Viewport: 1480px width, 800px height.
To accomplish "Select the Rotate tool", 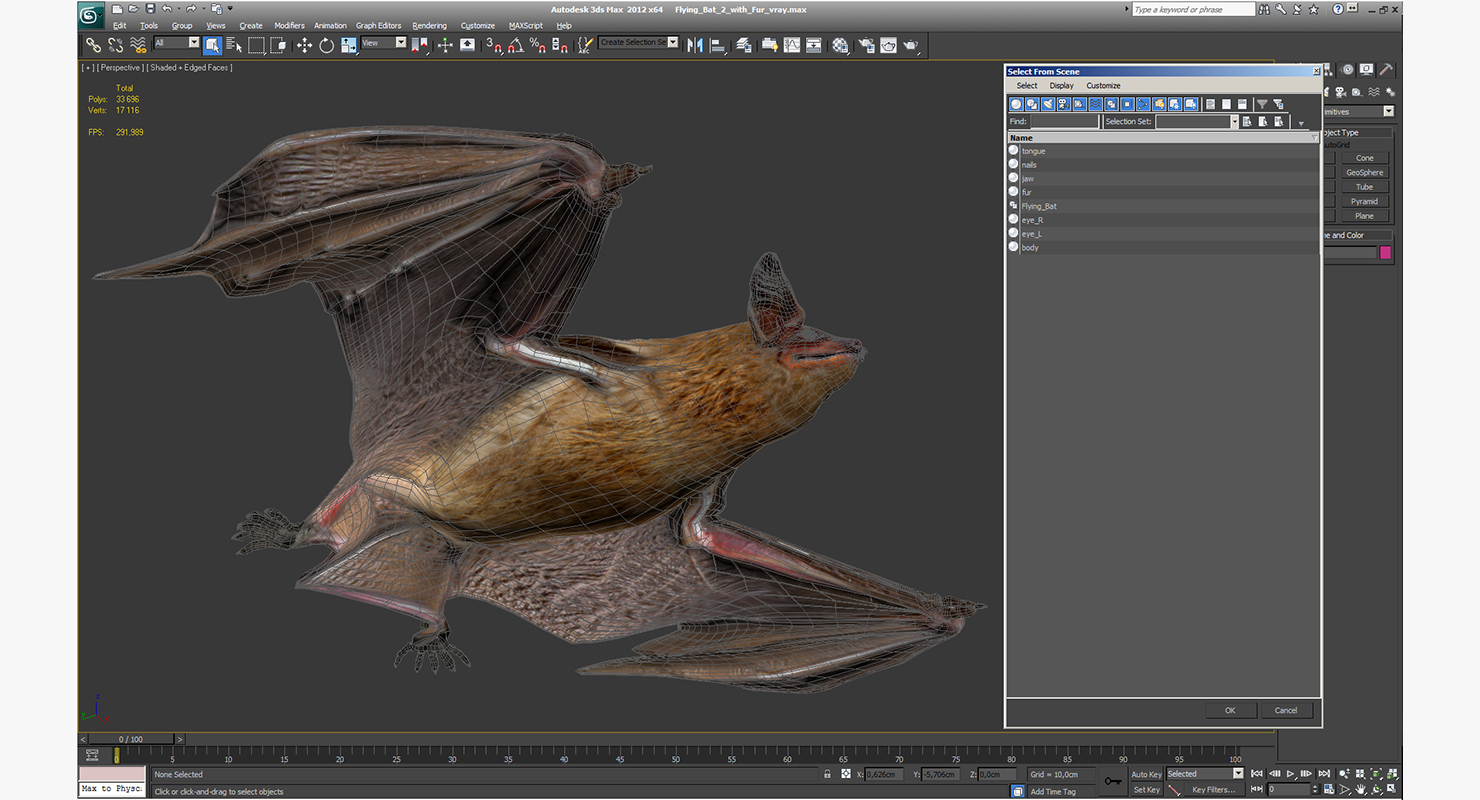I will coord(326,45).
